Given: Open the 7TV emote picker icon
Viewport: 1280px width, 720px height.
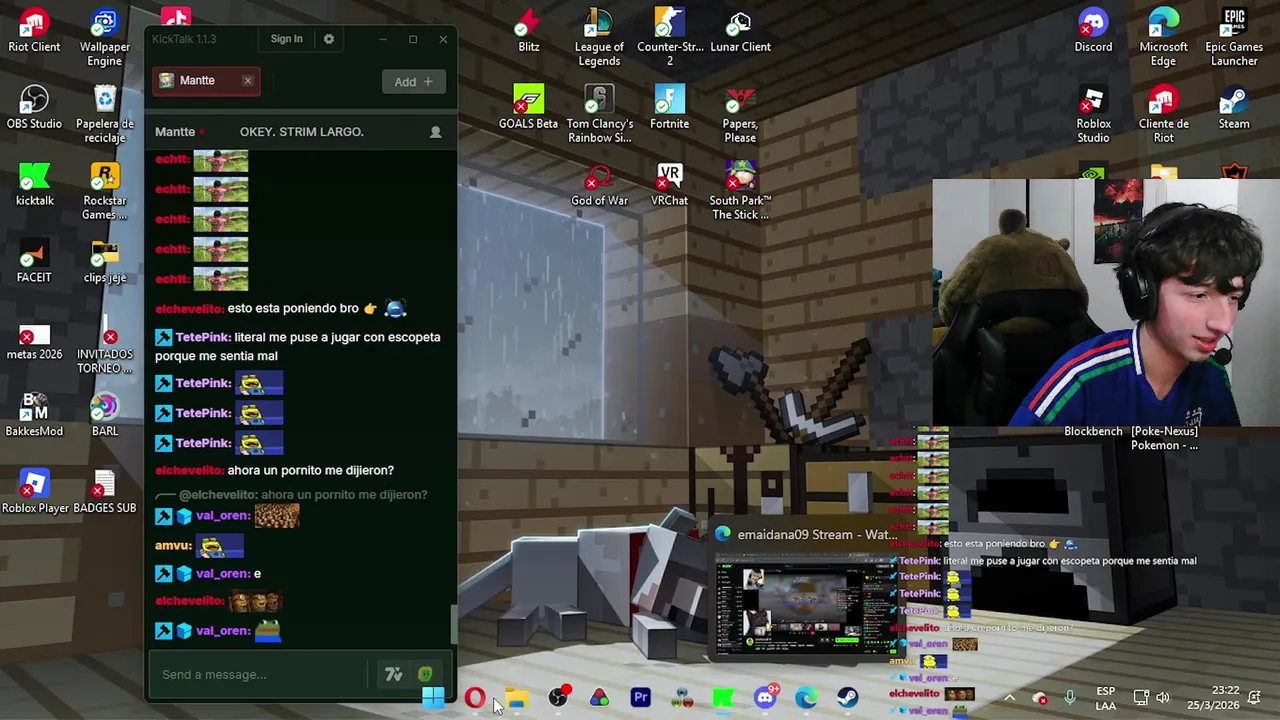Looking at the screenshot, I should [x=393, y=674].
